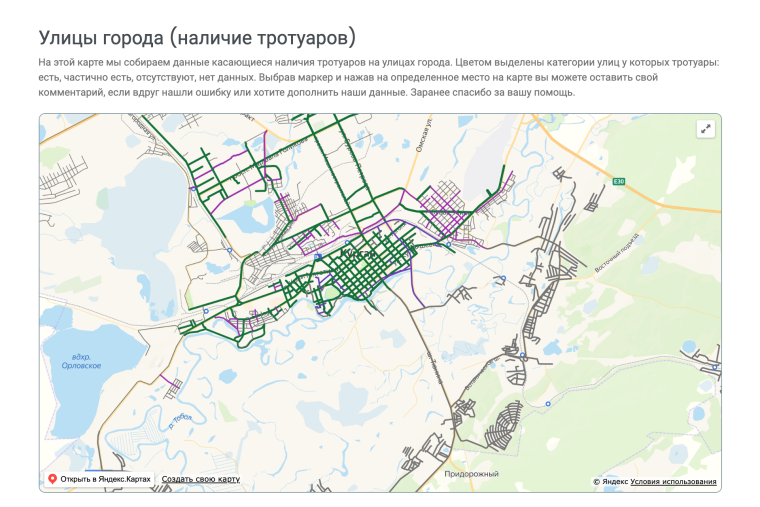Open the map via Открыть в Яндекс.Картах

point(105,479)
